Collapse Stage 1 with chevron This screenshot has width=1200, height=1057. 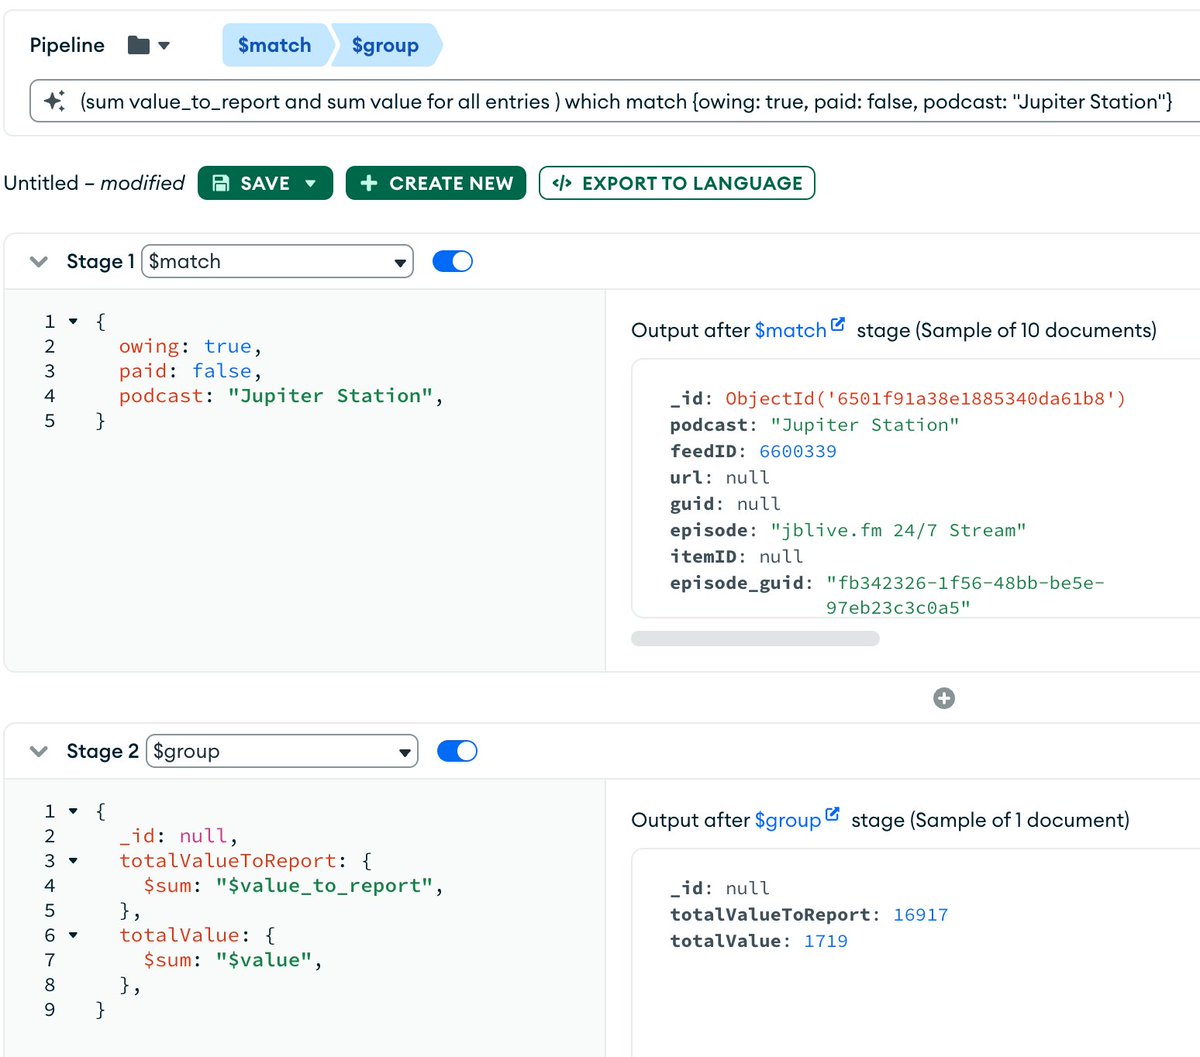pyautogui.click(x=39, y=262)
